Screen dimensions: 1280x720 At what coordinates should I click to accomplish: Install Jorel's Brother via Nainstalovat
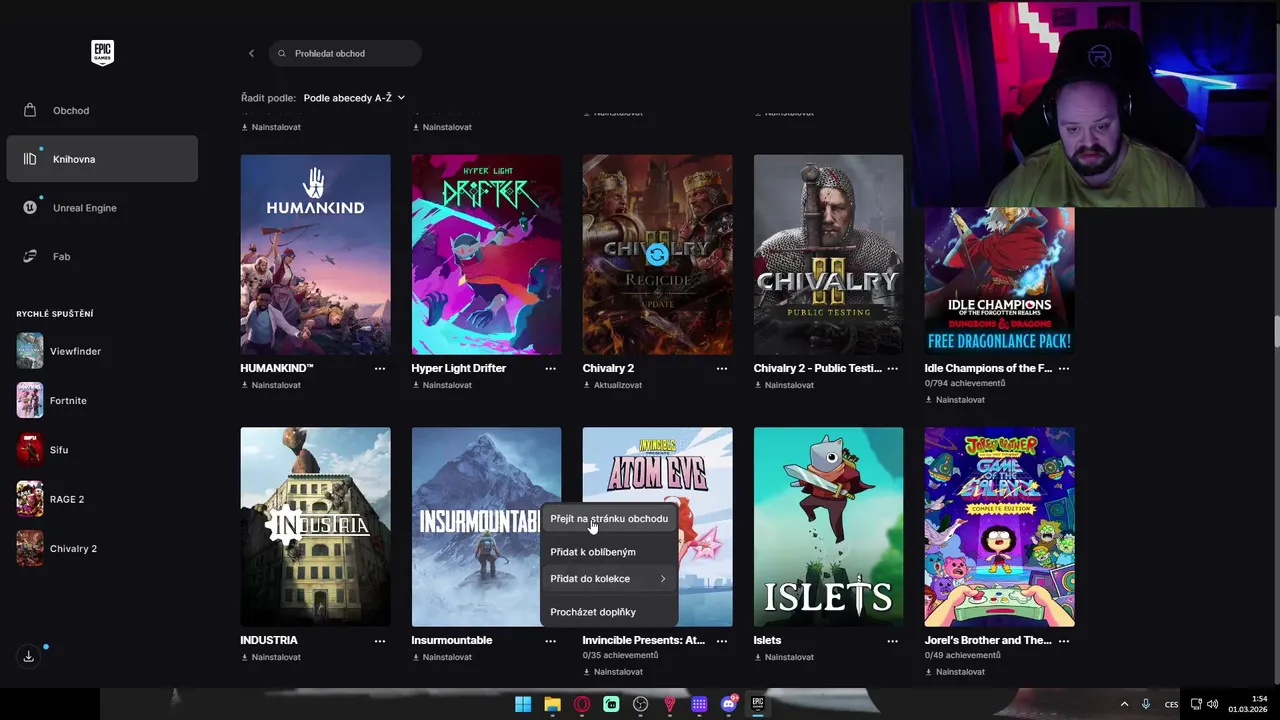coord(955,672)
